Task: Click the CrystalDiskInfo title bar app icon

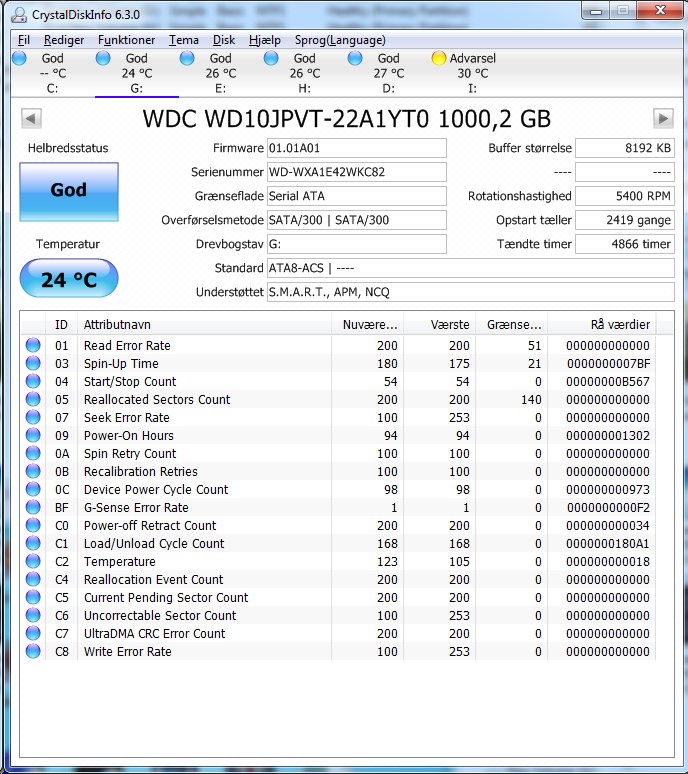Action: point(19,15)
